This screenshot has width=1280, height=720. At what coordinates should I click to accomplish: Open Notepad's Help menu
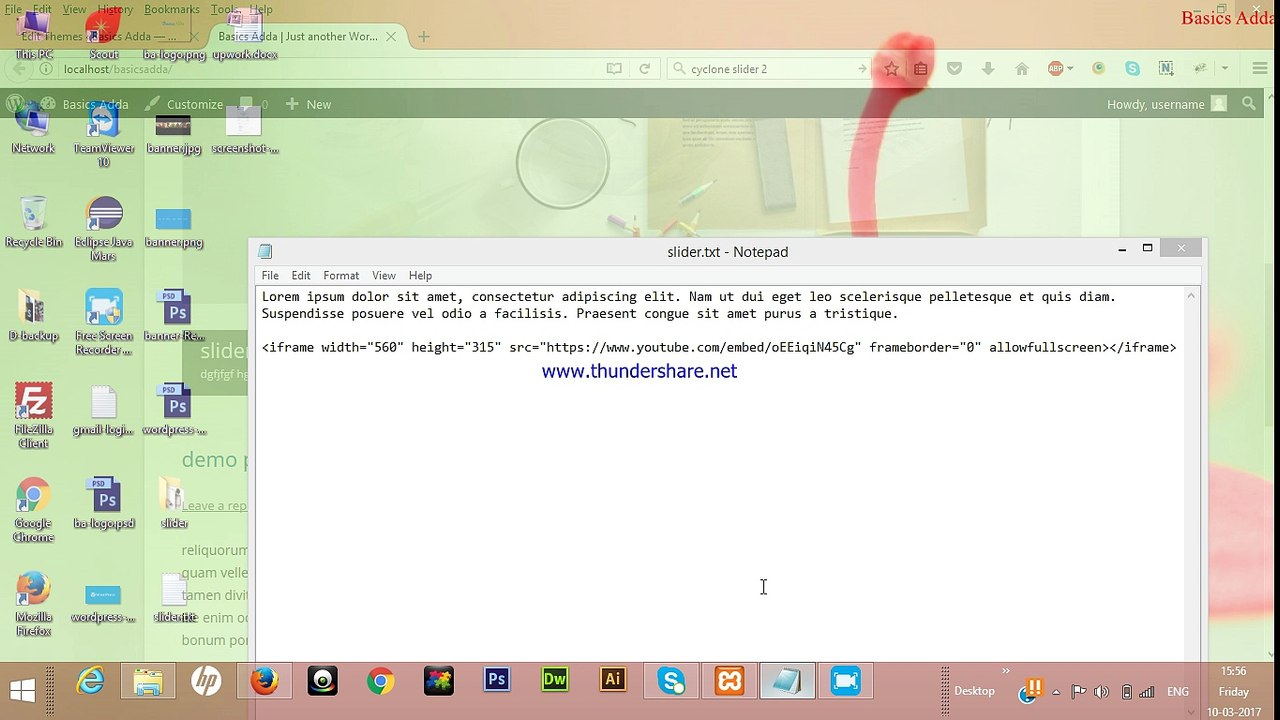420,275
